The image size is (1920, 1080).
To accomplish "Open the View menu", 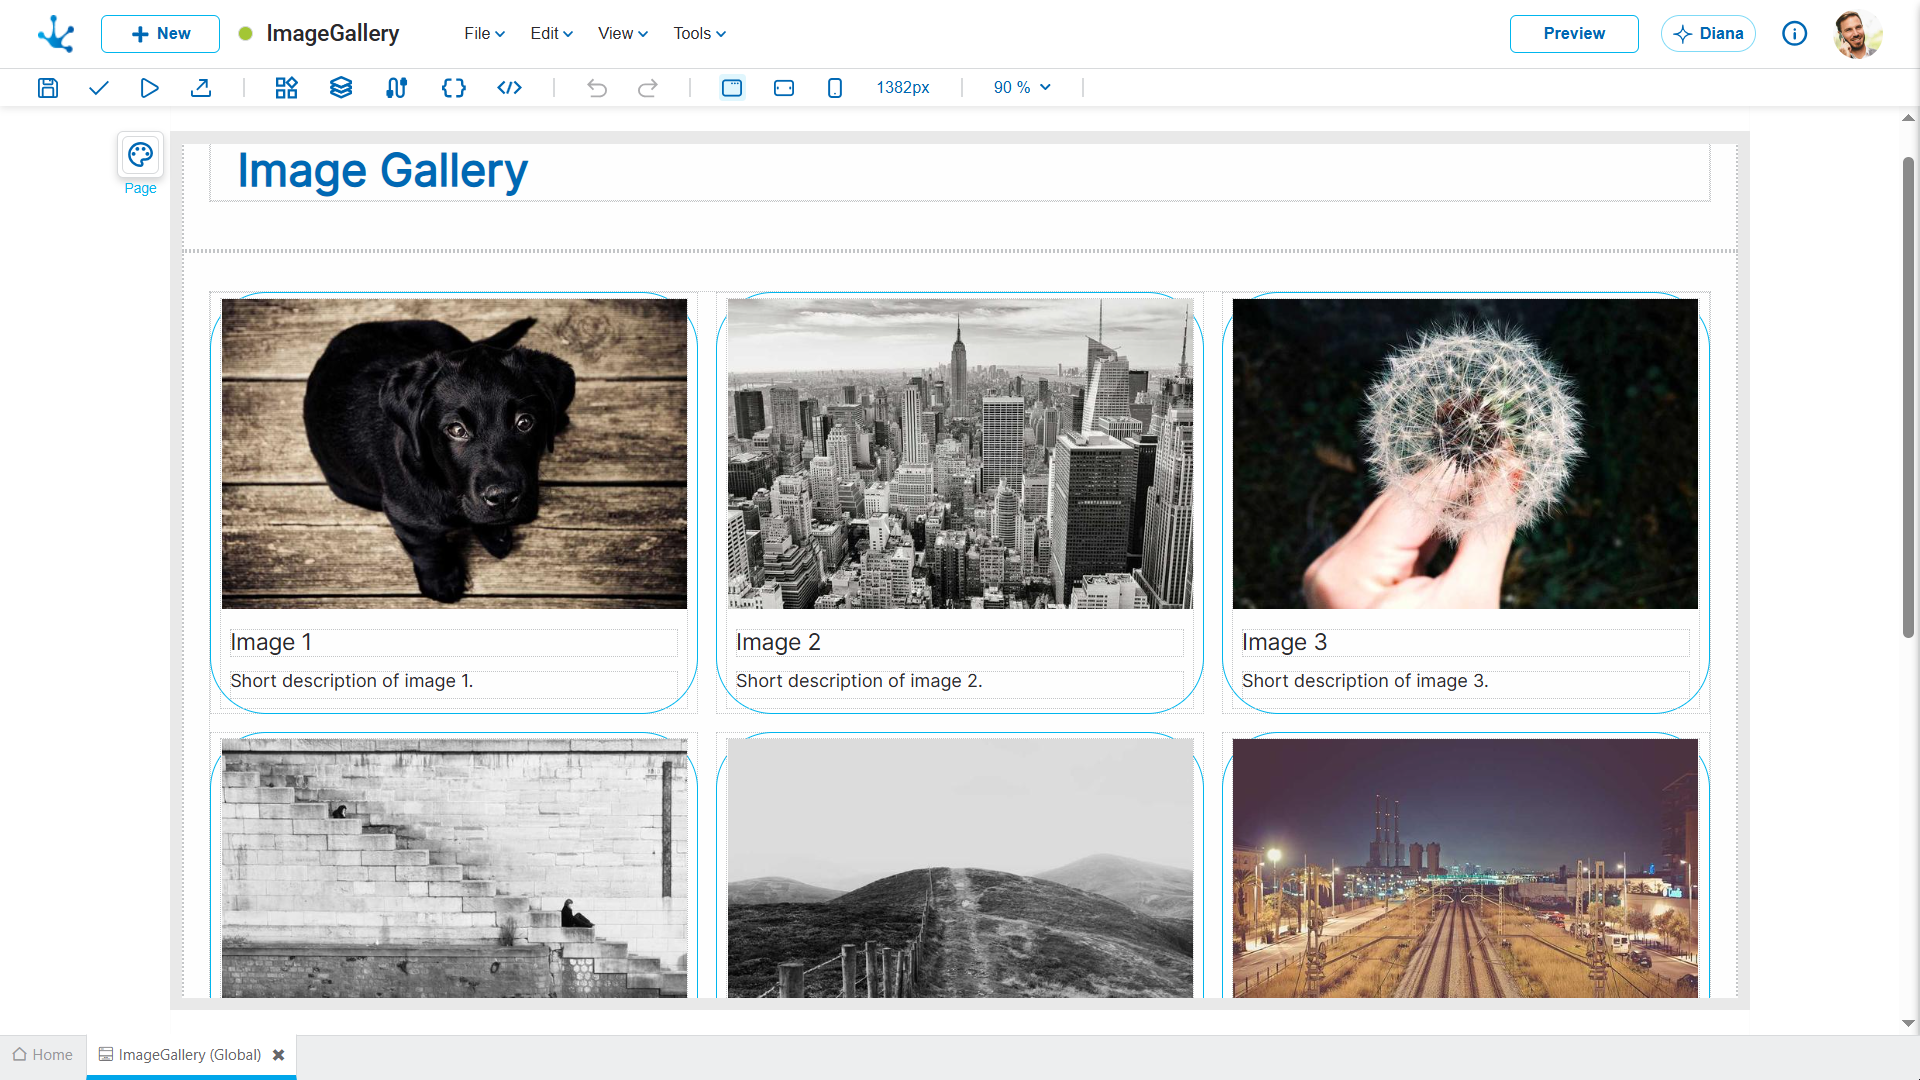I will point(622,33).
